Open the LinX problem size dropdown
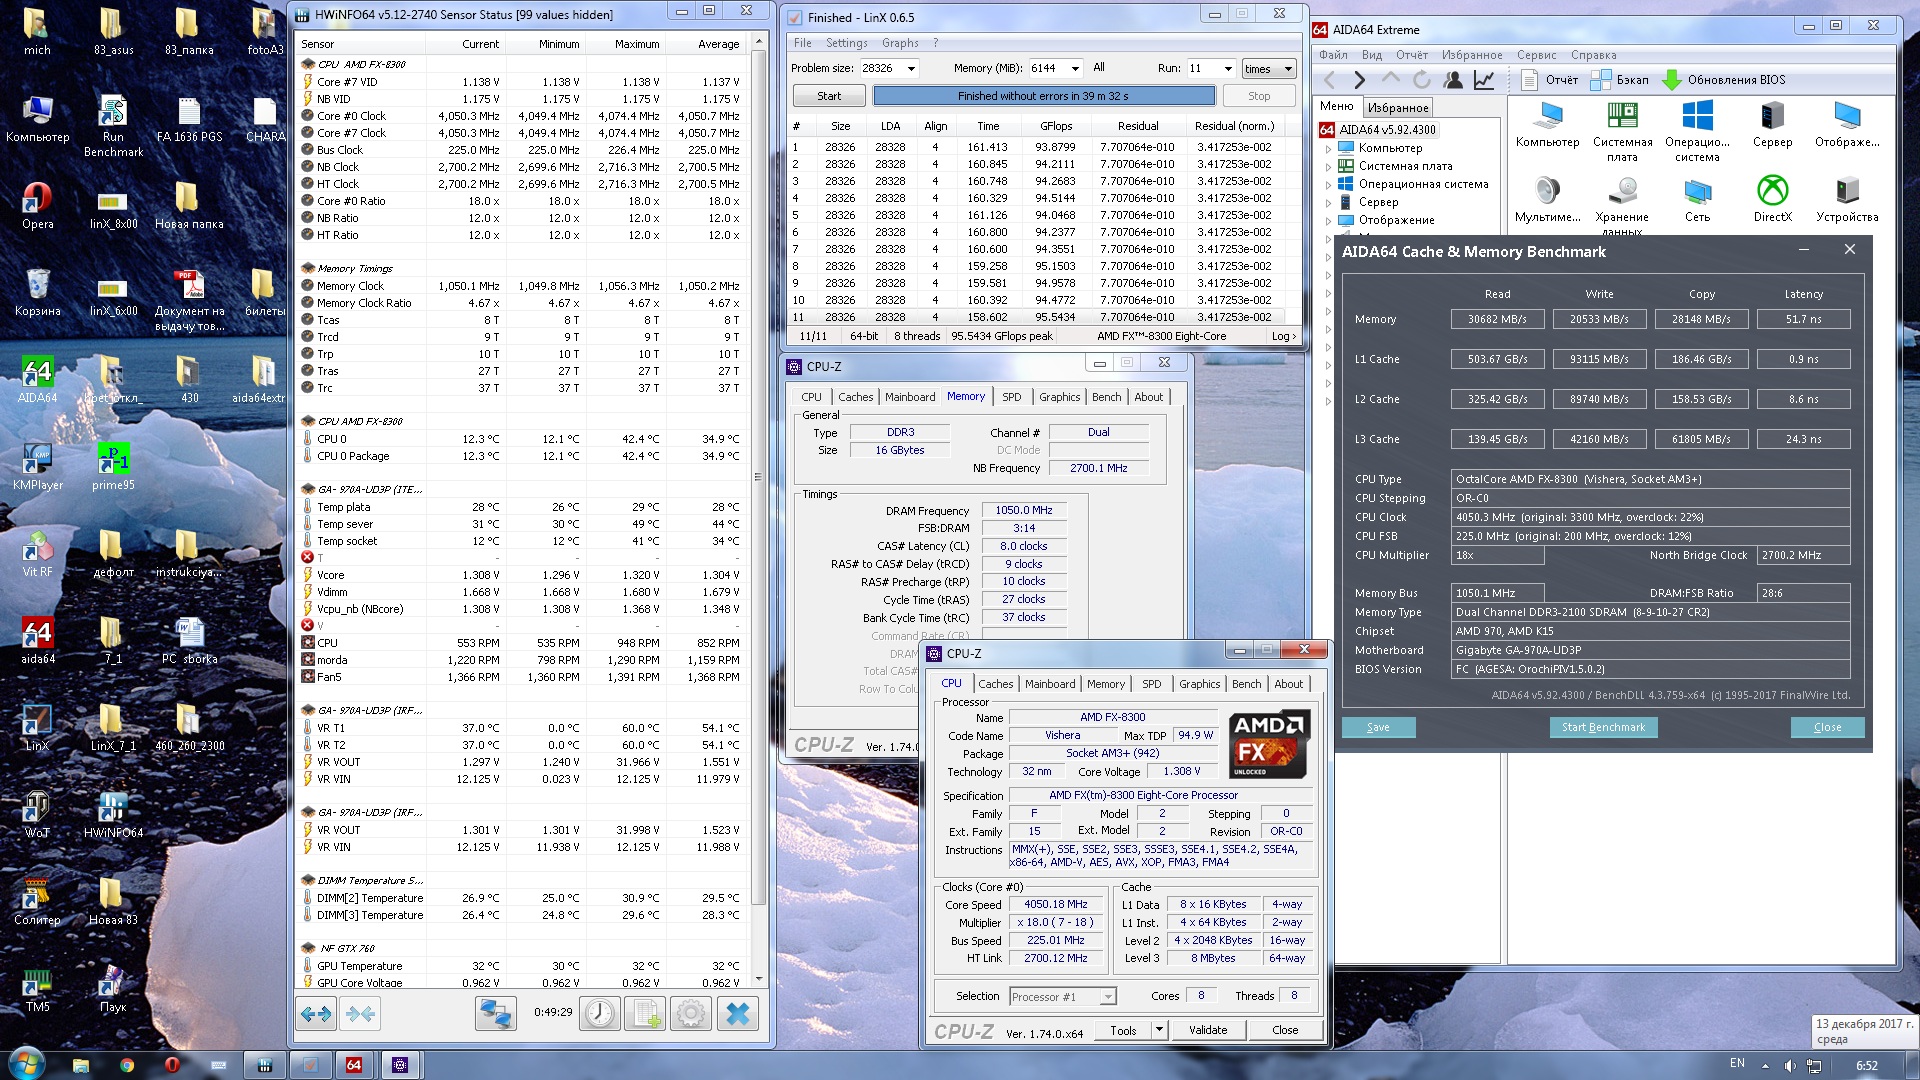The width and height of the screenshot is (1920, 1080). tap(911, 68)
